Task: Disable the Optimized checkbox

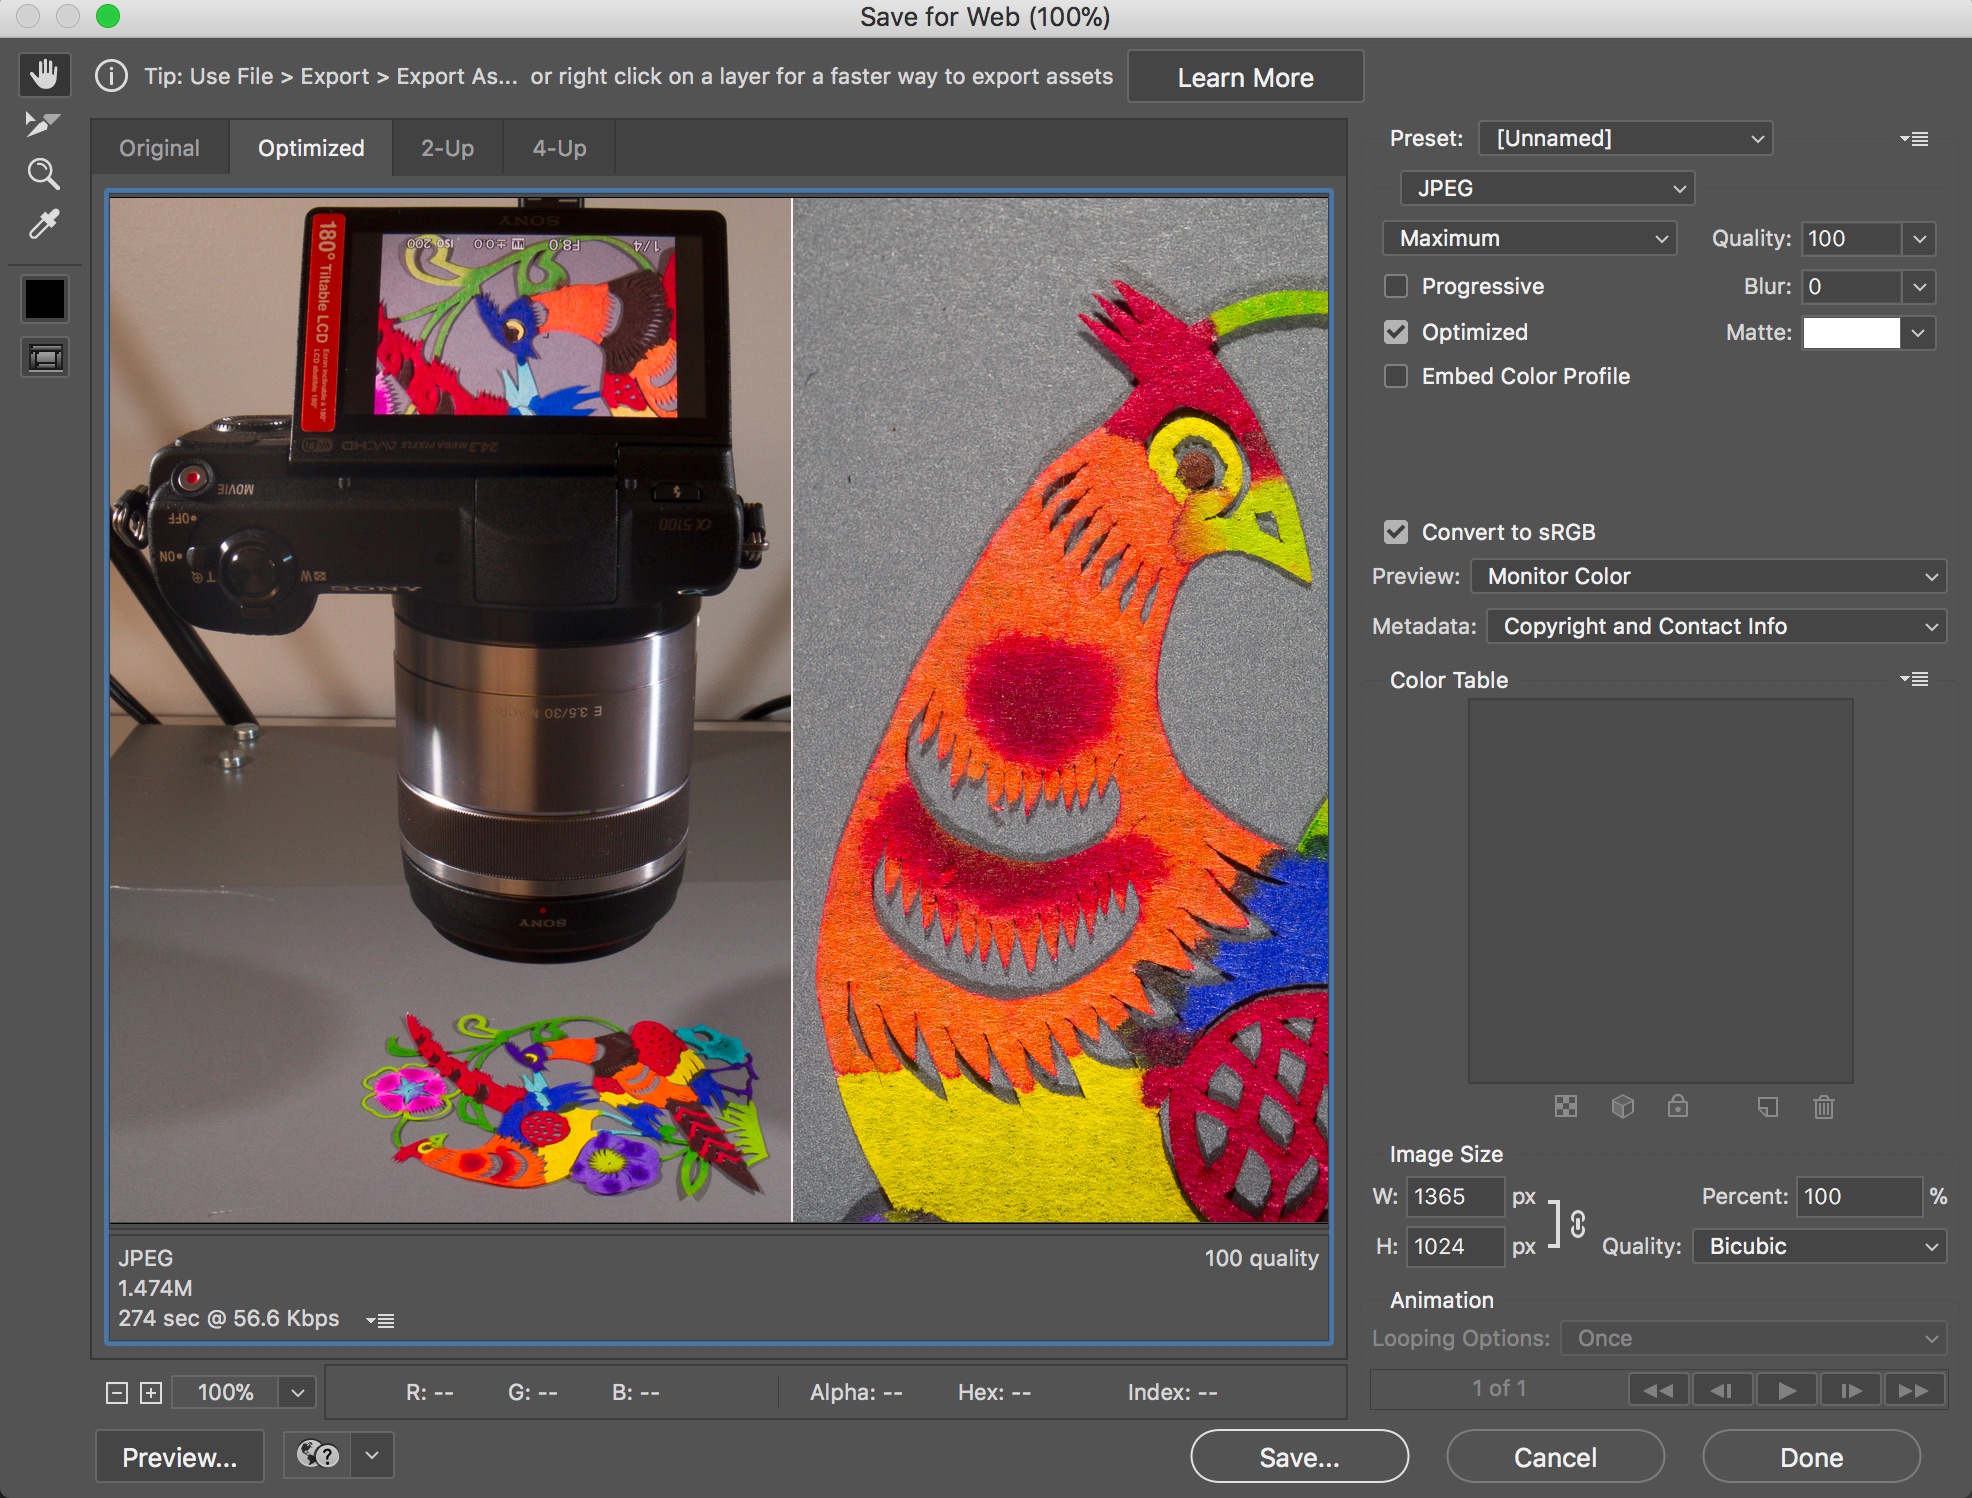Action: [x=1397, y=332]
